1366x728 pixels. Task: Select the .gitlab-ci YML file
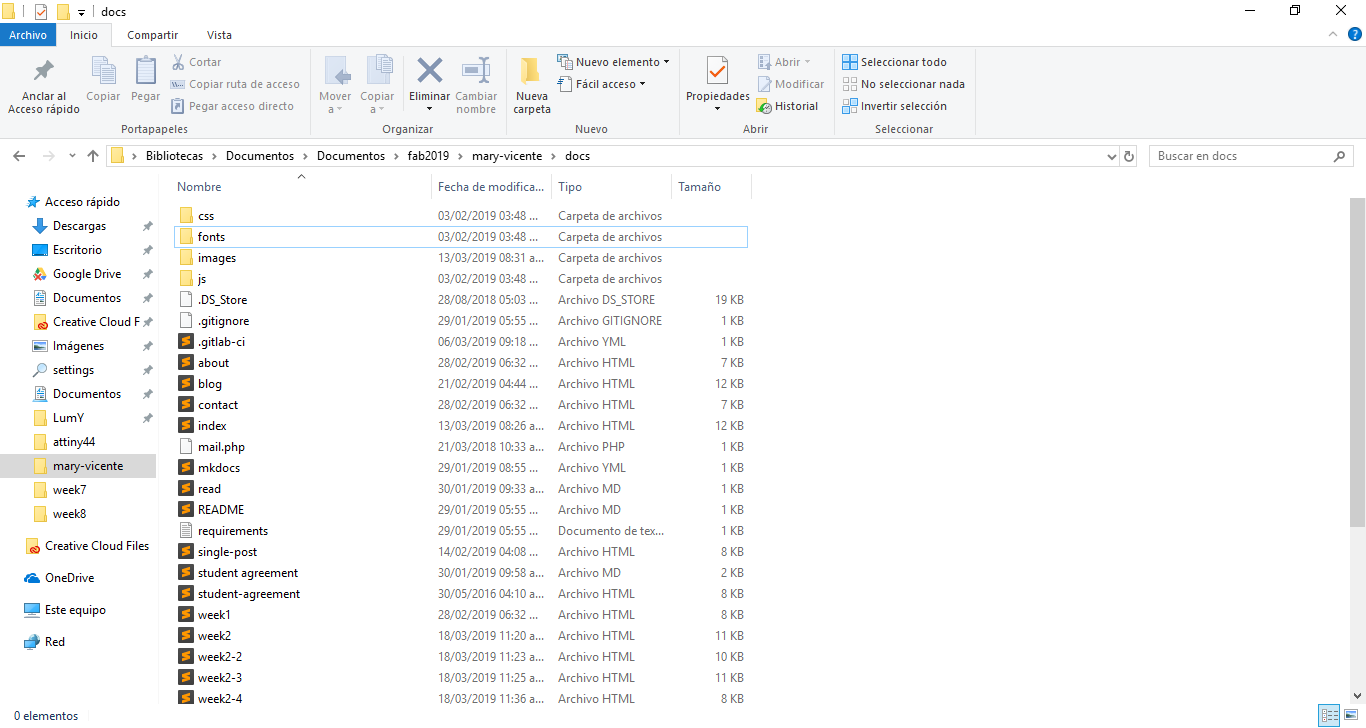[460, 342]
